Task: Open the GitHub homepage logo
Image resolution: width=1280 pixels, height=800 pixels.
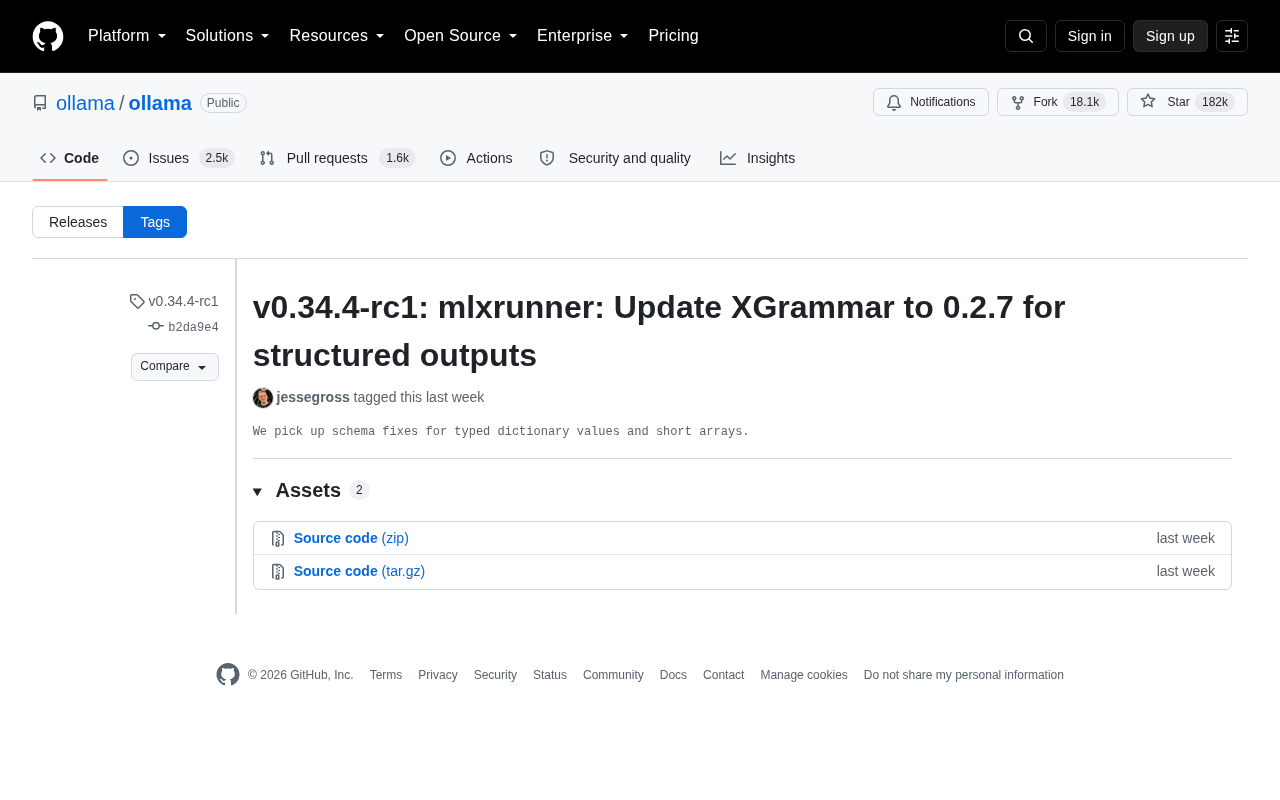Action: [48, 36]
